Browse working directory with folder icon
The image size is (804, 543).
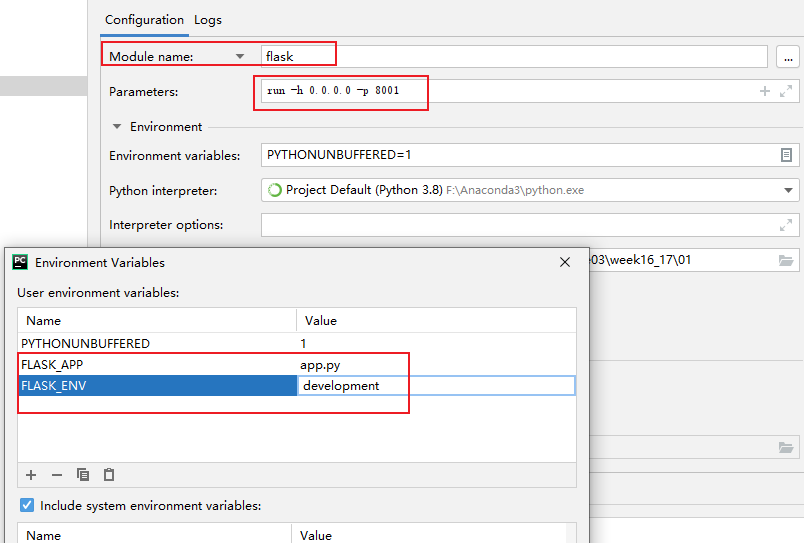[786, 260]
